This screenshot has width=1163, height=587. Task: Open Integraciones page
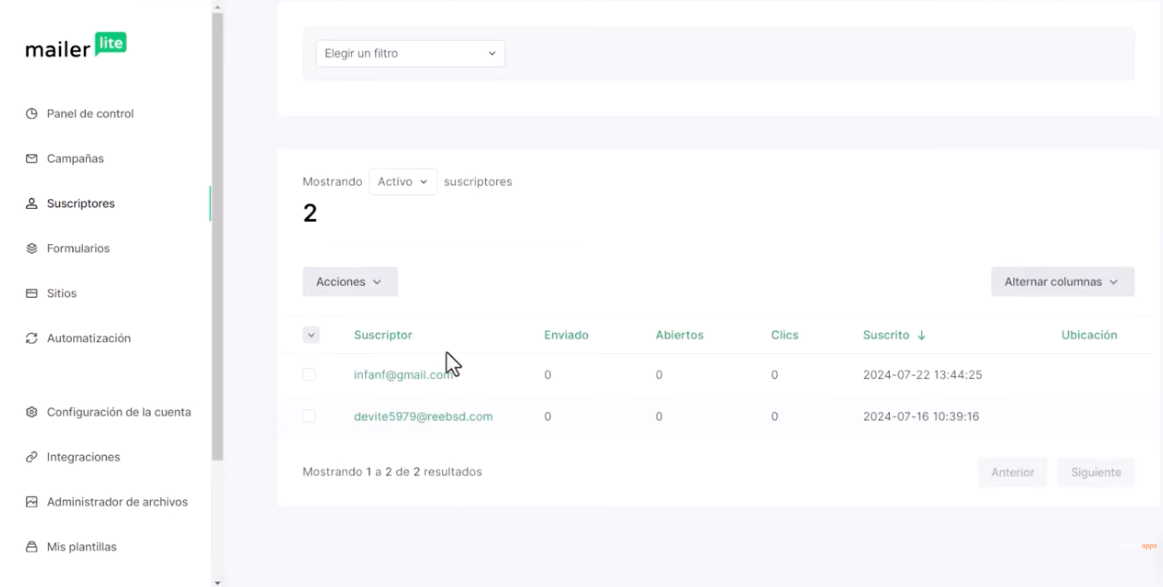[x=83, y=457]
